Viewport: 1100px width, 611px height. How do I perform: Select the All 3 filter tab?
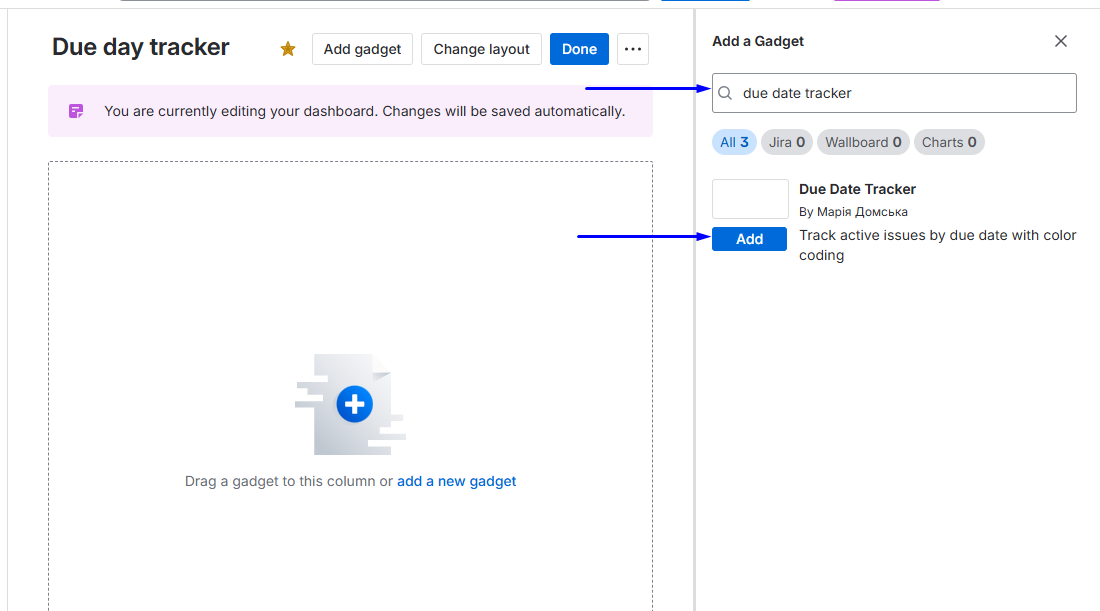pos(734,142)
